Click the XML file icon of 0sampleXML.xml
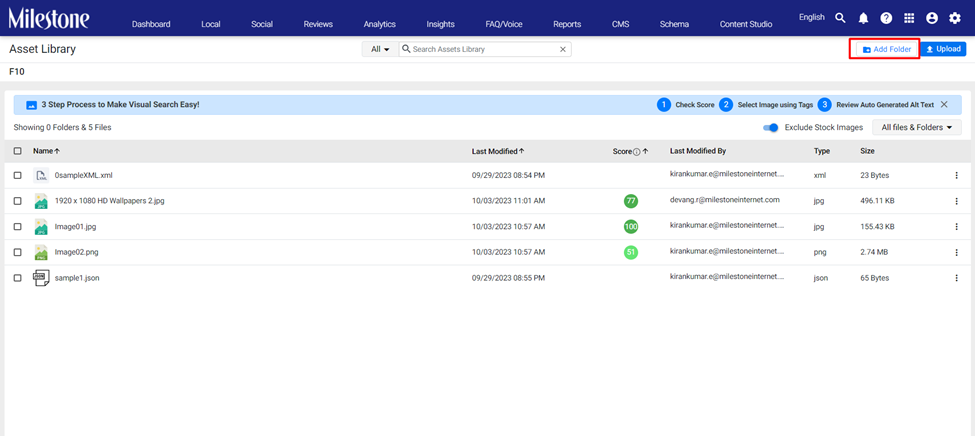975x436 pixels. [41, 175]
